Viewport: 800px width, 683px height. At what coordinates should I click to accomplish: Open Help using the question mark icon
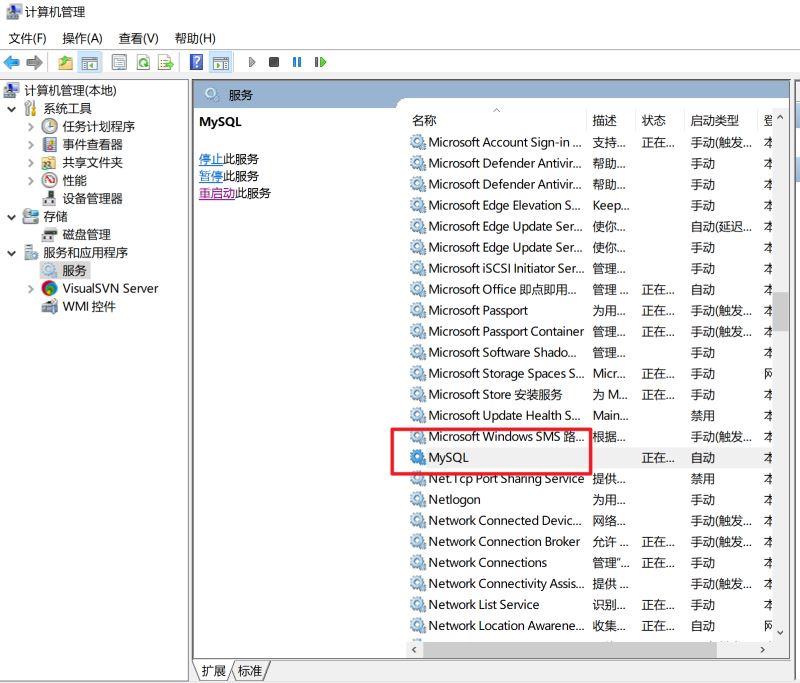click(x=196, y=62)
